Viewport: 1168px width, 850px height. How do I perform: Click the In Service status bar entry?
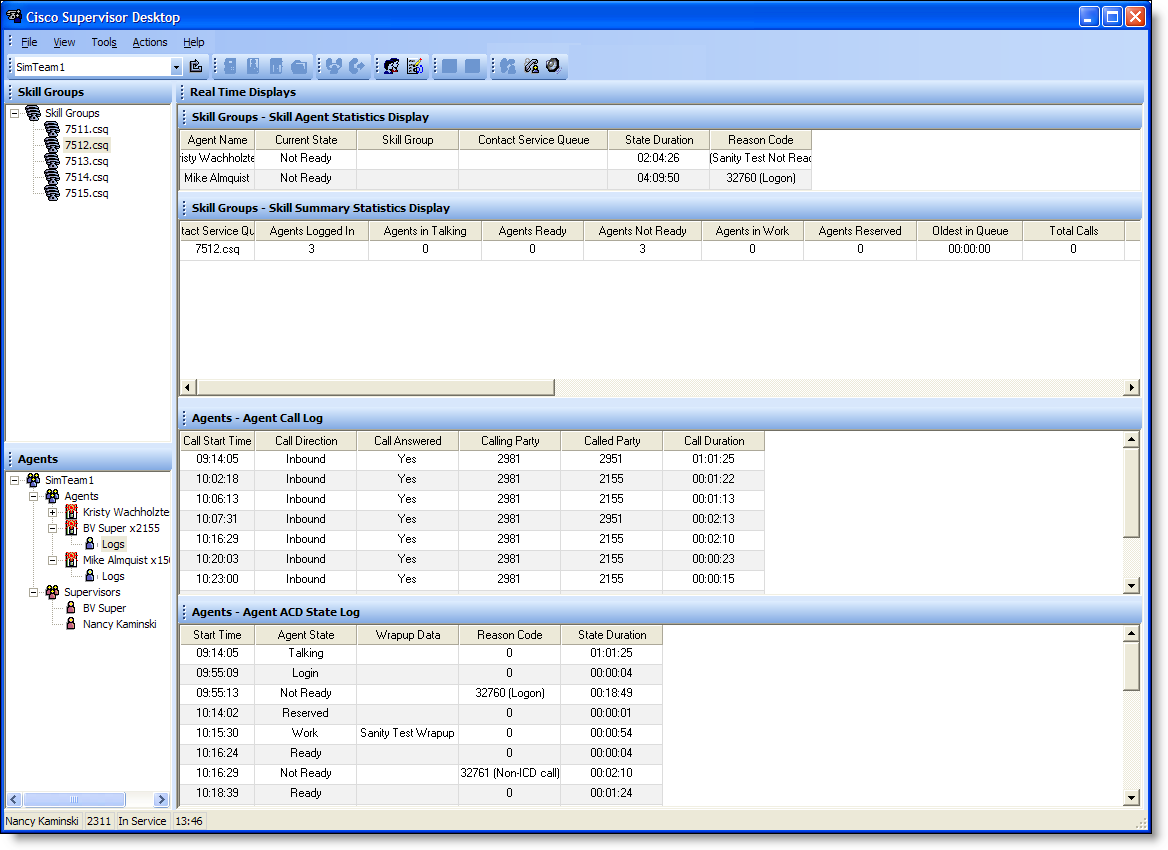click(x=142, y=821)
